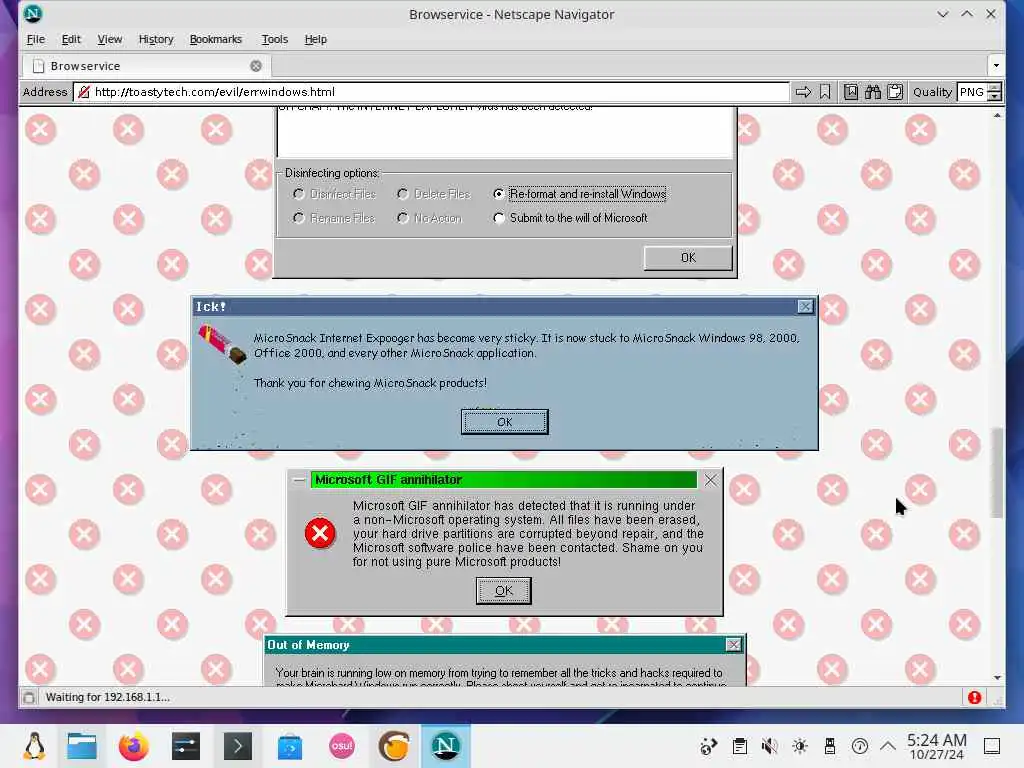Open the clipboard tray icon

coord(740,746)
